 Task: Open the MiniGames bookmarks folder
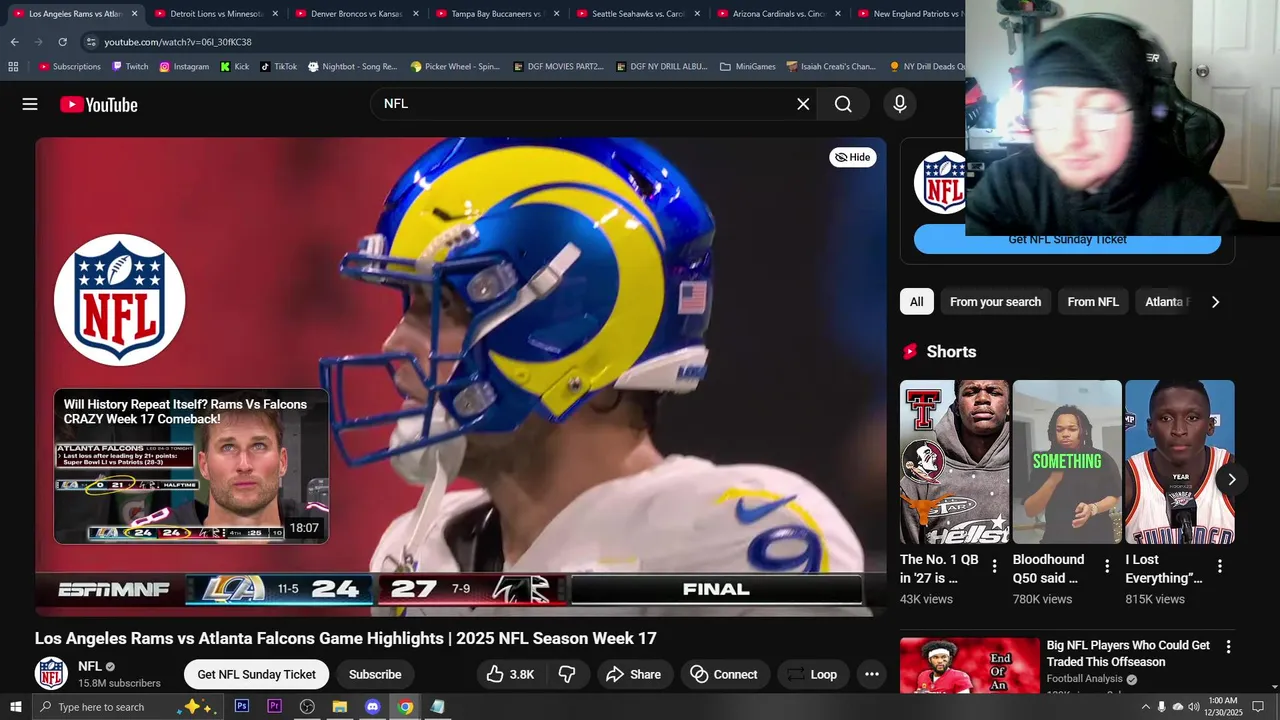click(748, 66)
